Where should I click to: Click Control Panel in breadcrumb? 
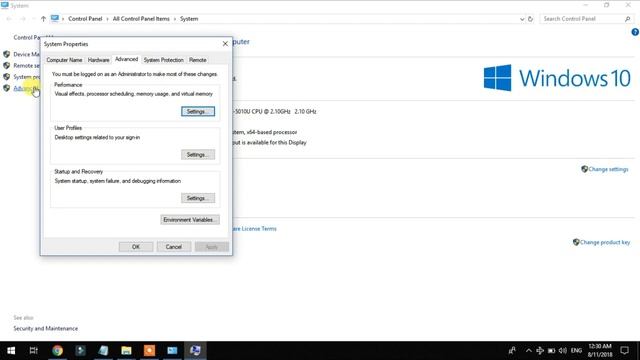coord(85,19)
